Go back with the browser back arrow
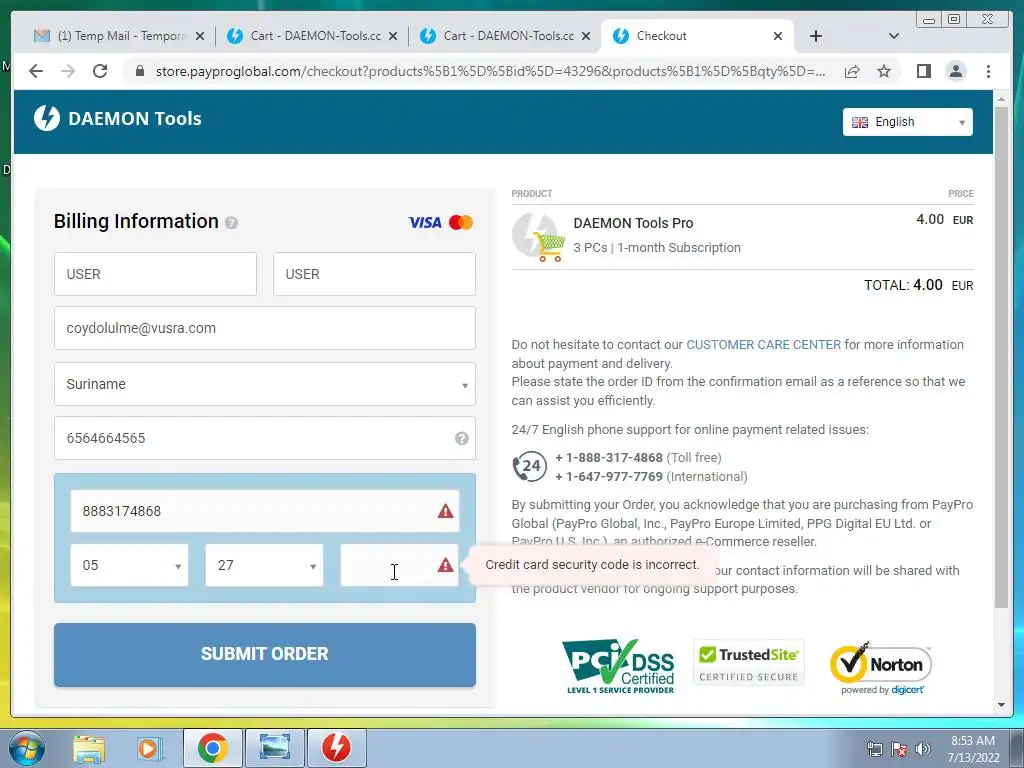Screen dimensions: 1024x768 (36, 71)
